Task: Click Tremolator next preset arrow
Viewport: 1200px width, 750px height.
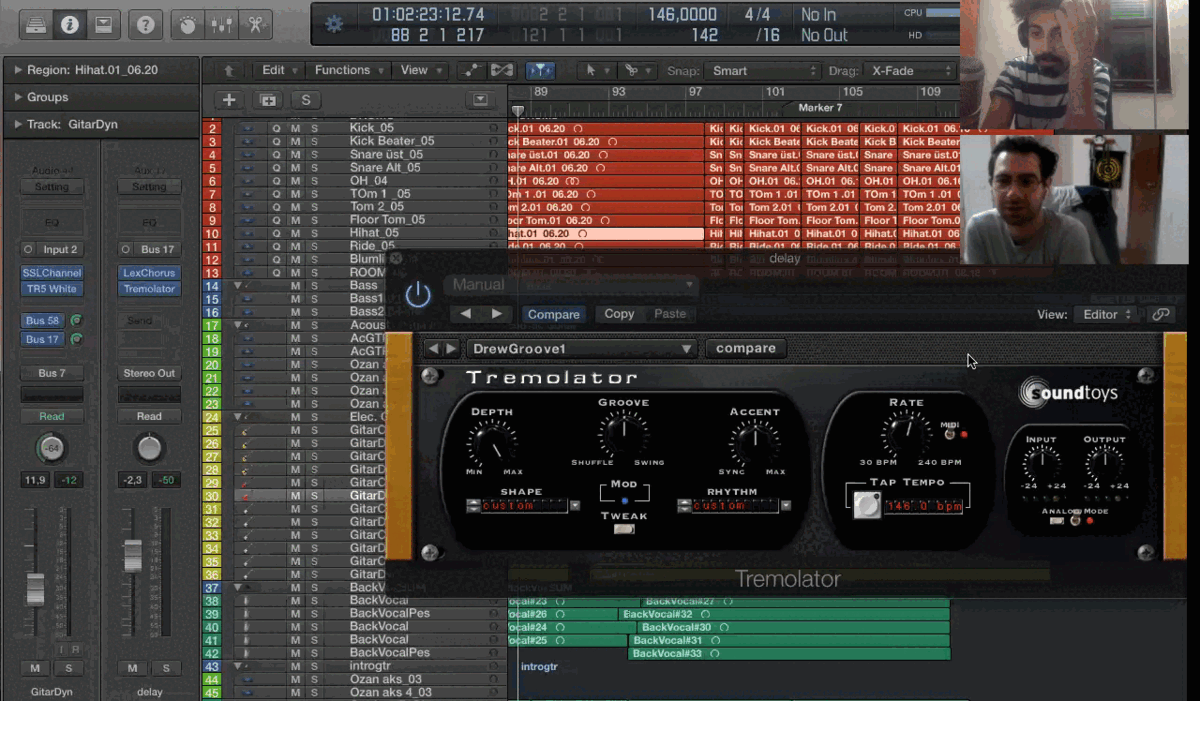Action: tap(451, 349)
